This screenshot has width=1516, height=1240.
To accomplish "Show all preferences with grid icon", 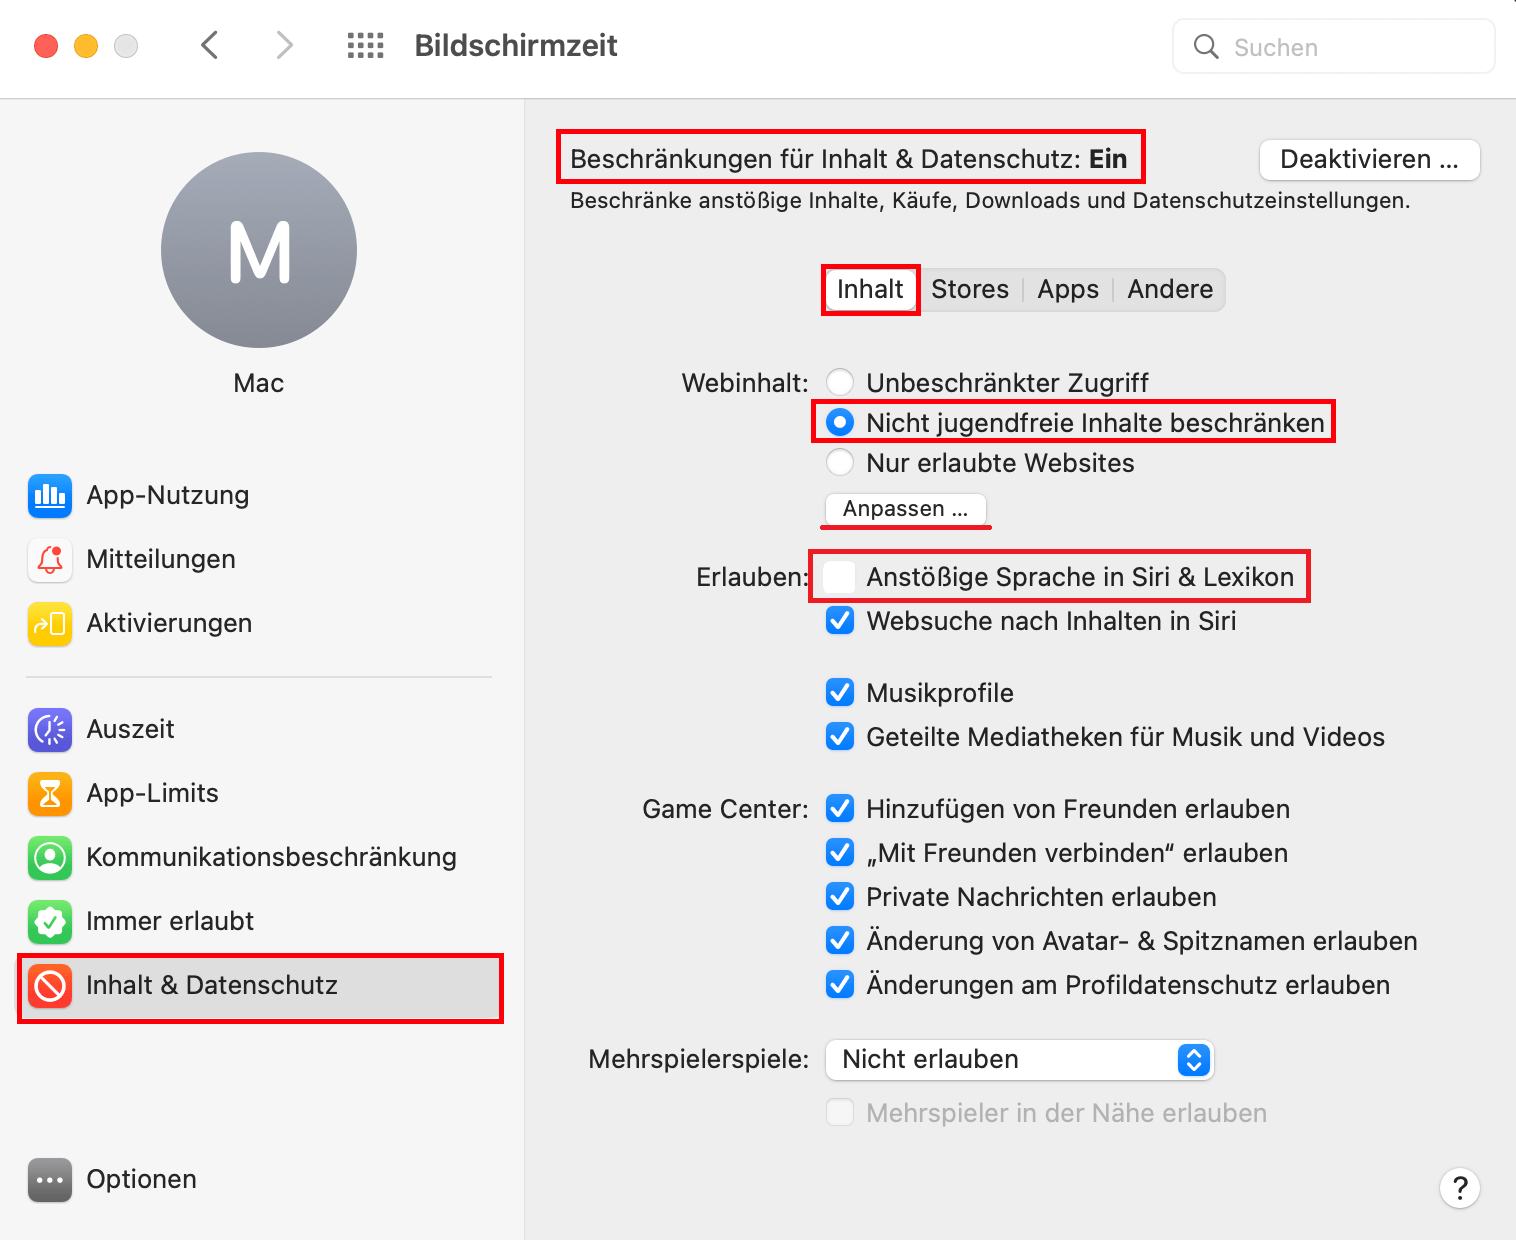I will [x=365, y=46].
